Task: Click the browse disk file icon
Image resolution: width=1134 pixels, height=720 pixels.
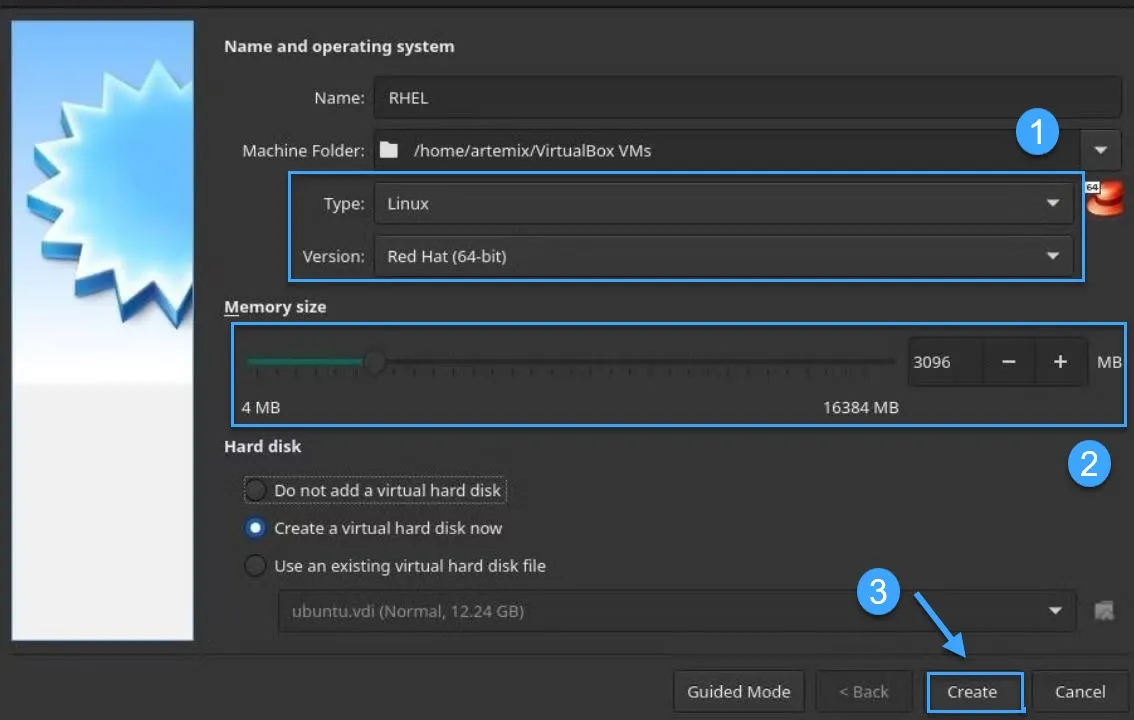Action: [x=1104, y=610]
